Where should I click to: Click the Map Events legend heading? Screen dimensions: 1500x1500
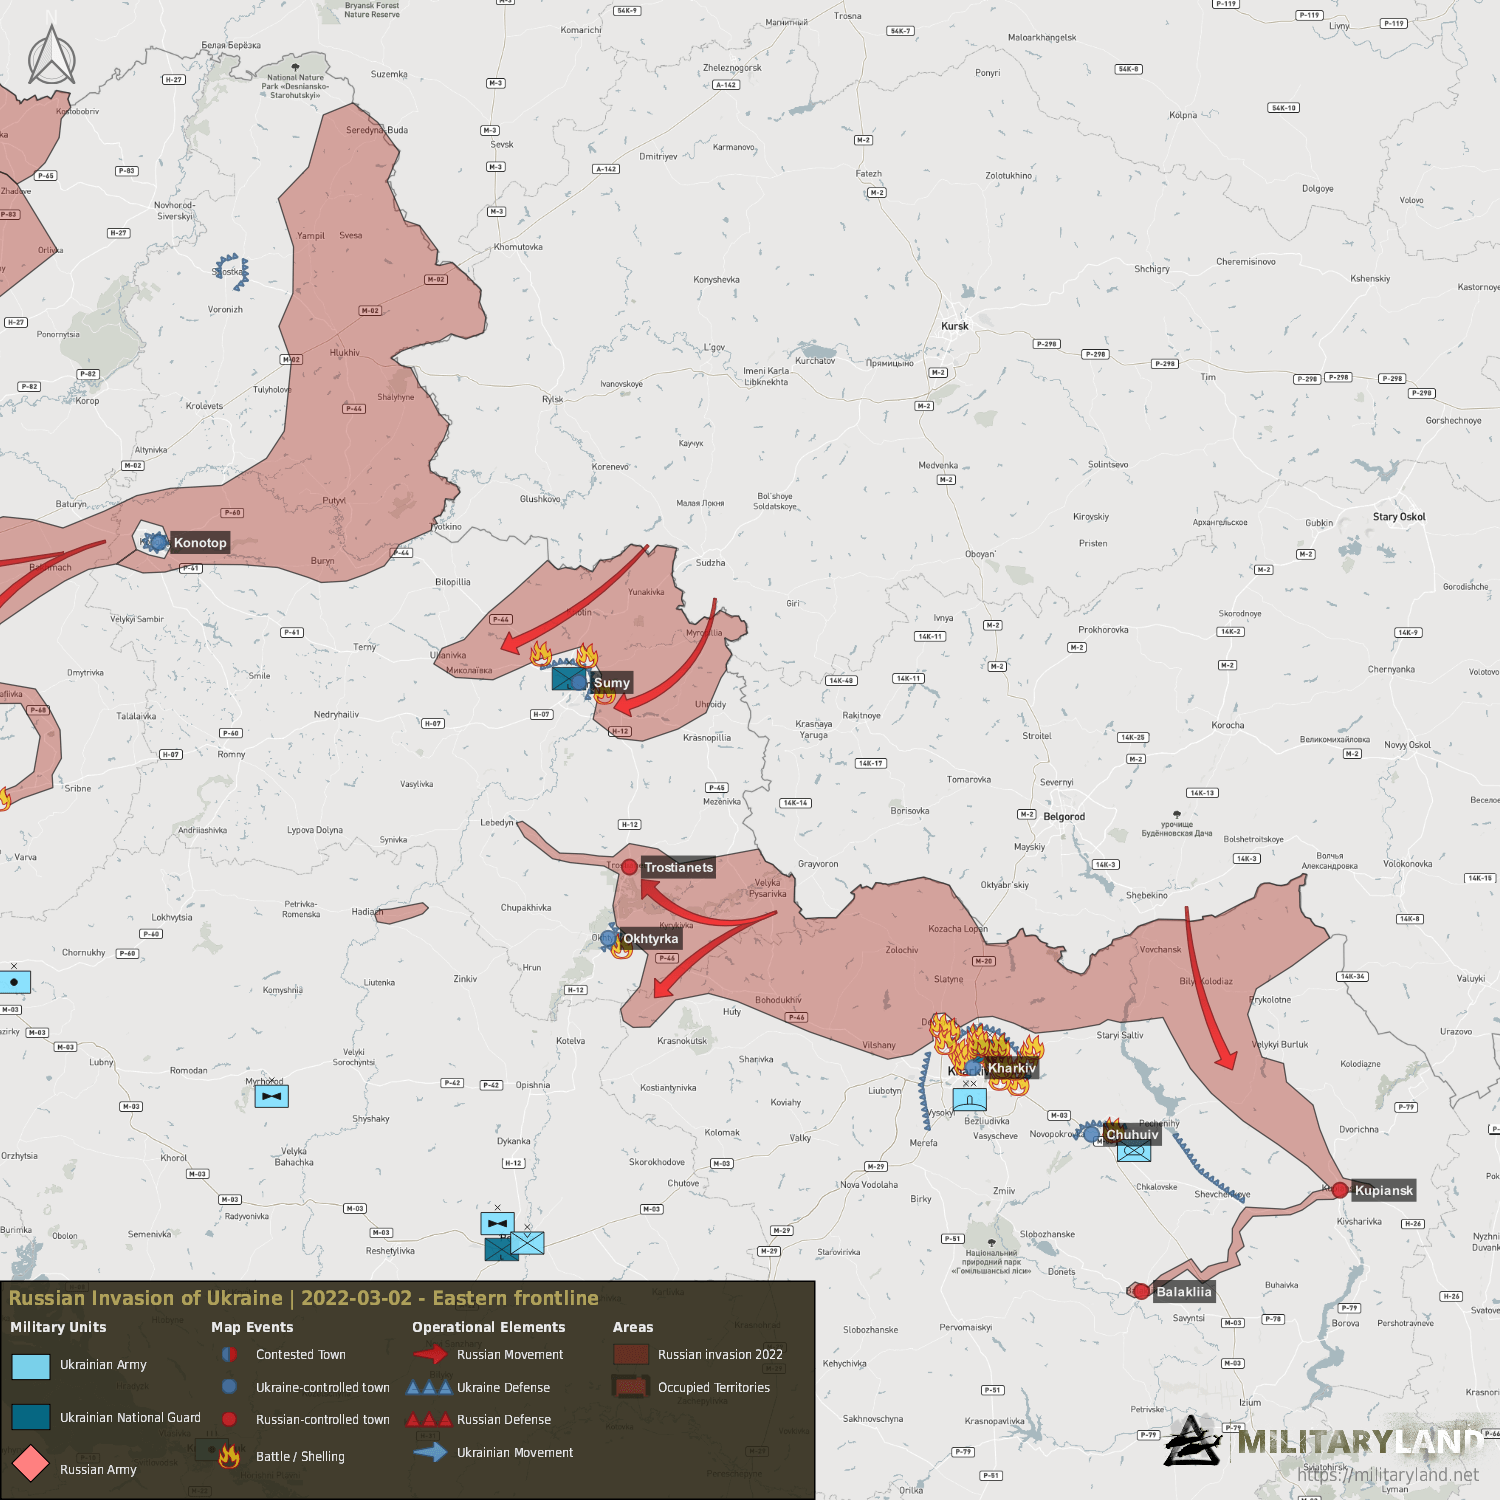point(252,1327)
